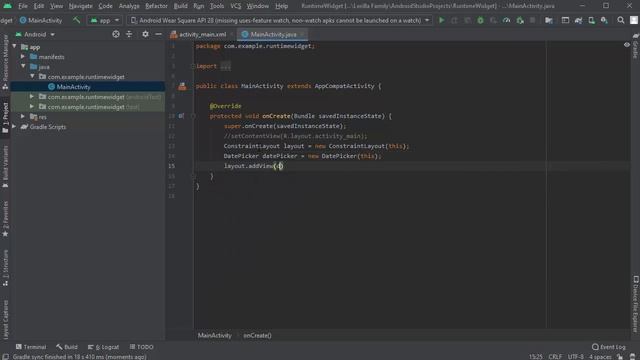Open Android view dropdown in Project panel
The height and width of the screenshot is (360, 640).
tap(35, 34)
